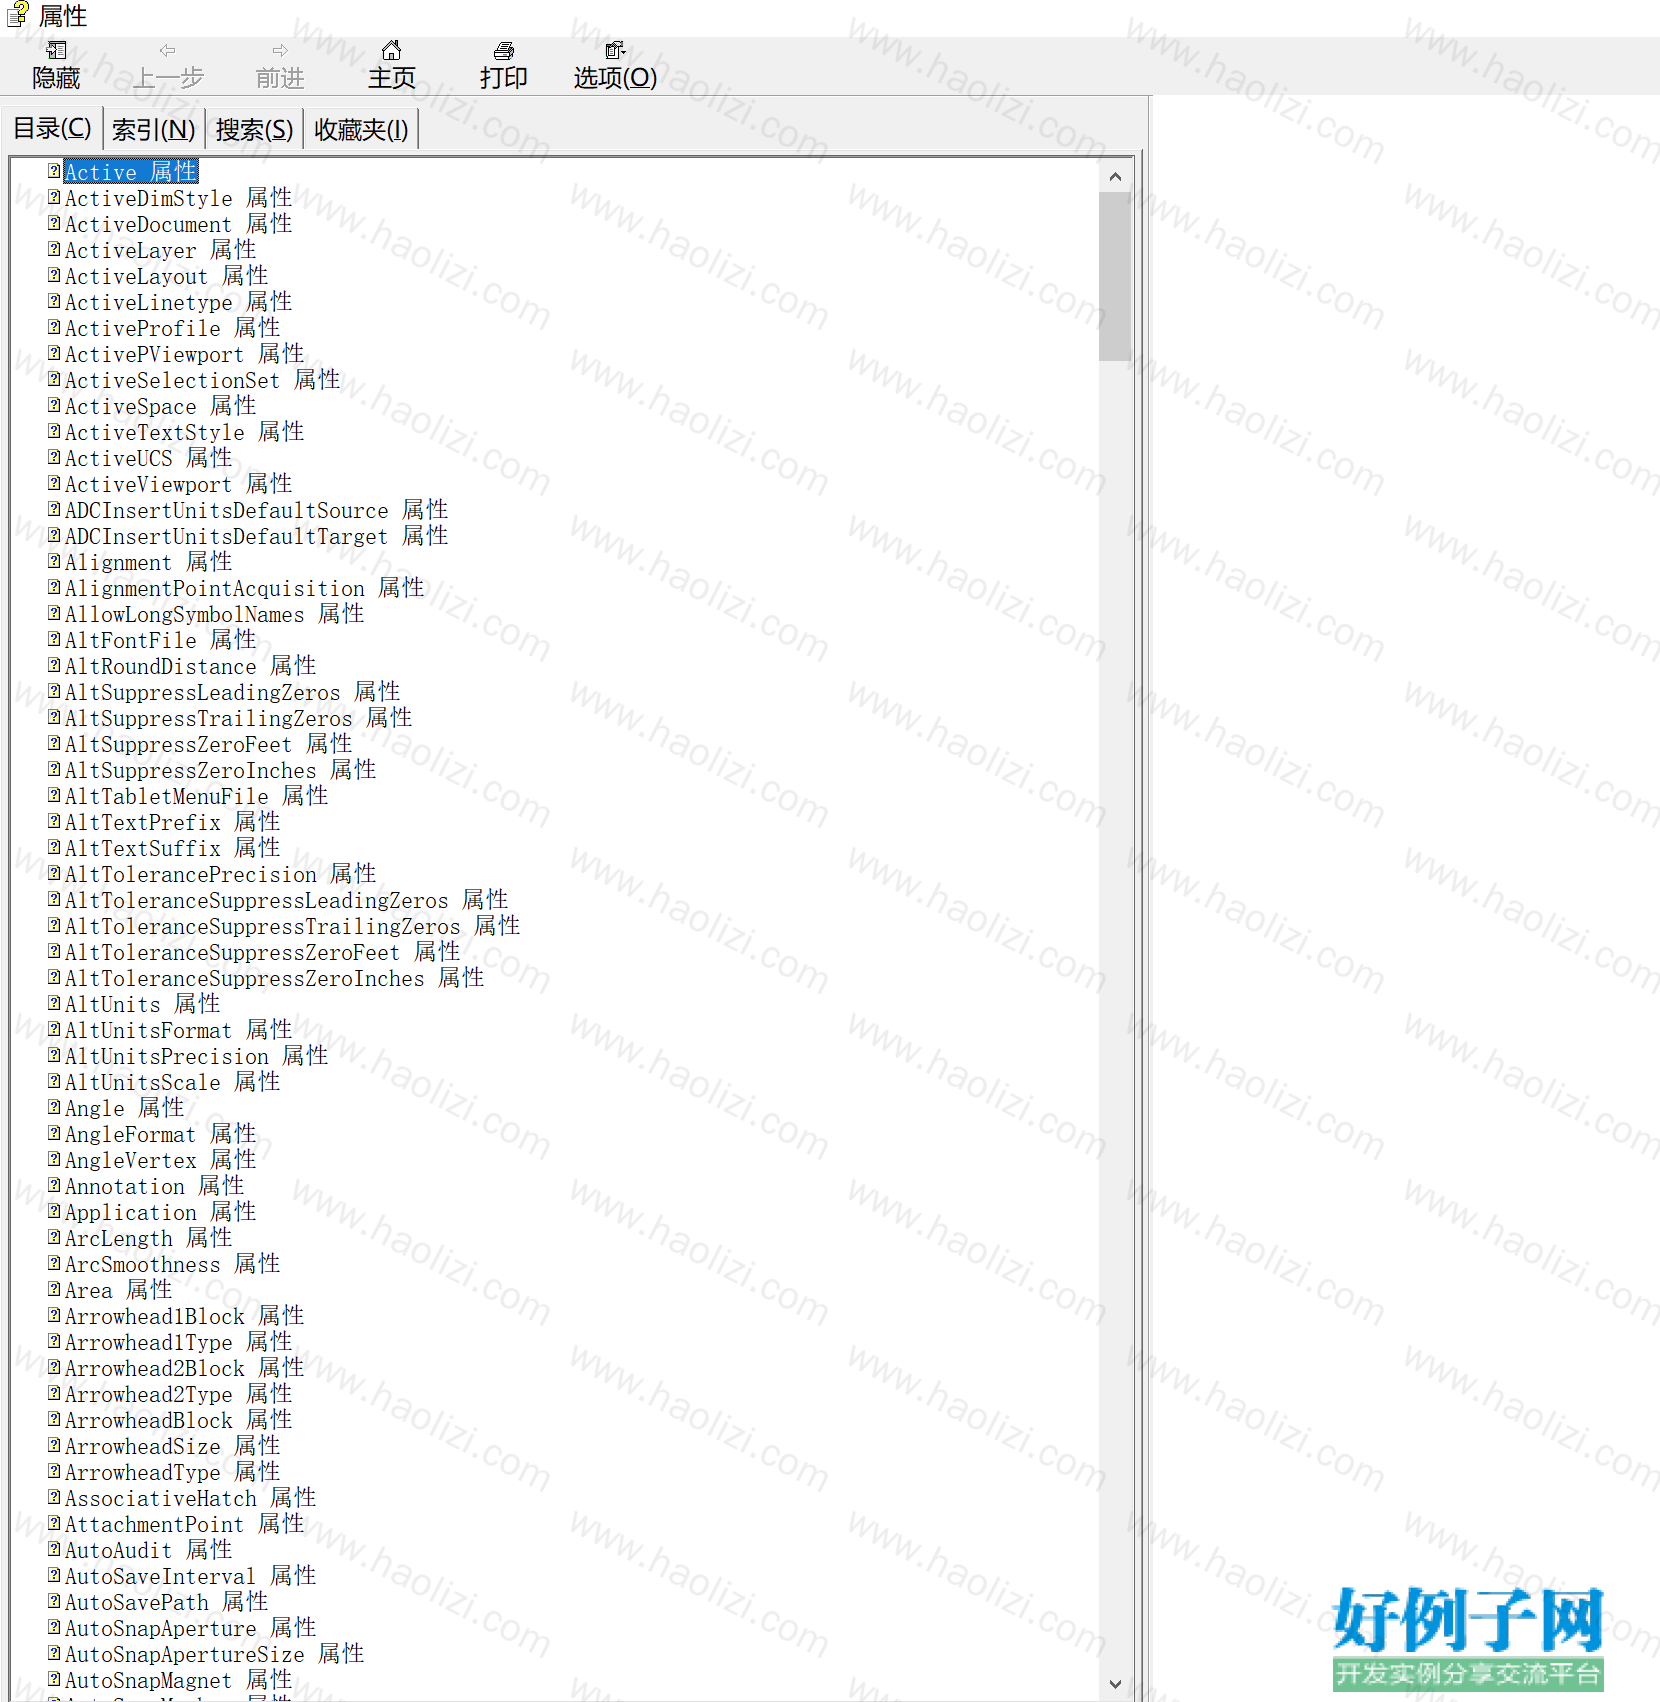This screenshot has height=1702, width=1660.
Task: Switch to the 目录(C) contents tab
Action: (x=52, y=129)
